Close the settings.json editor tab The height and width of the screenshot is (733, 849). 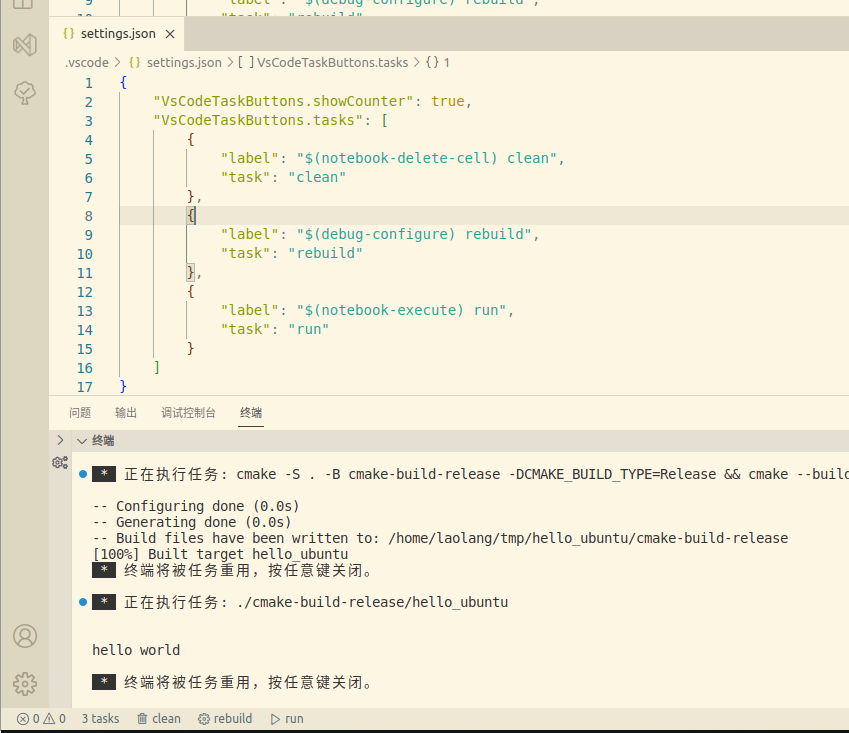coord(170,34)
